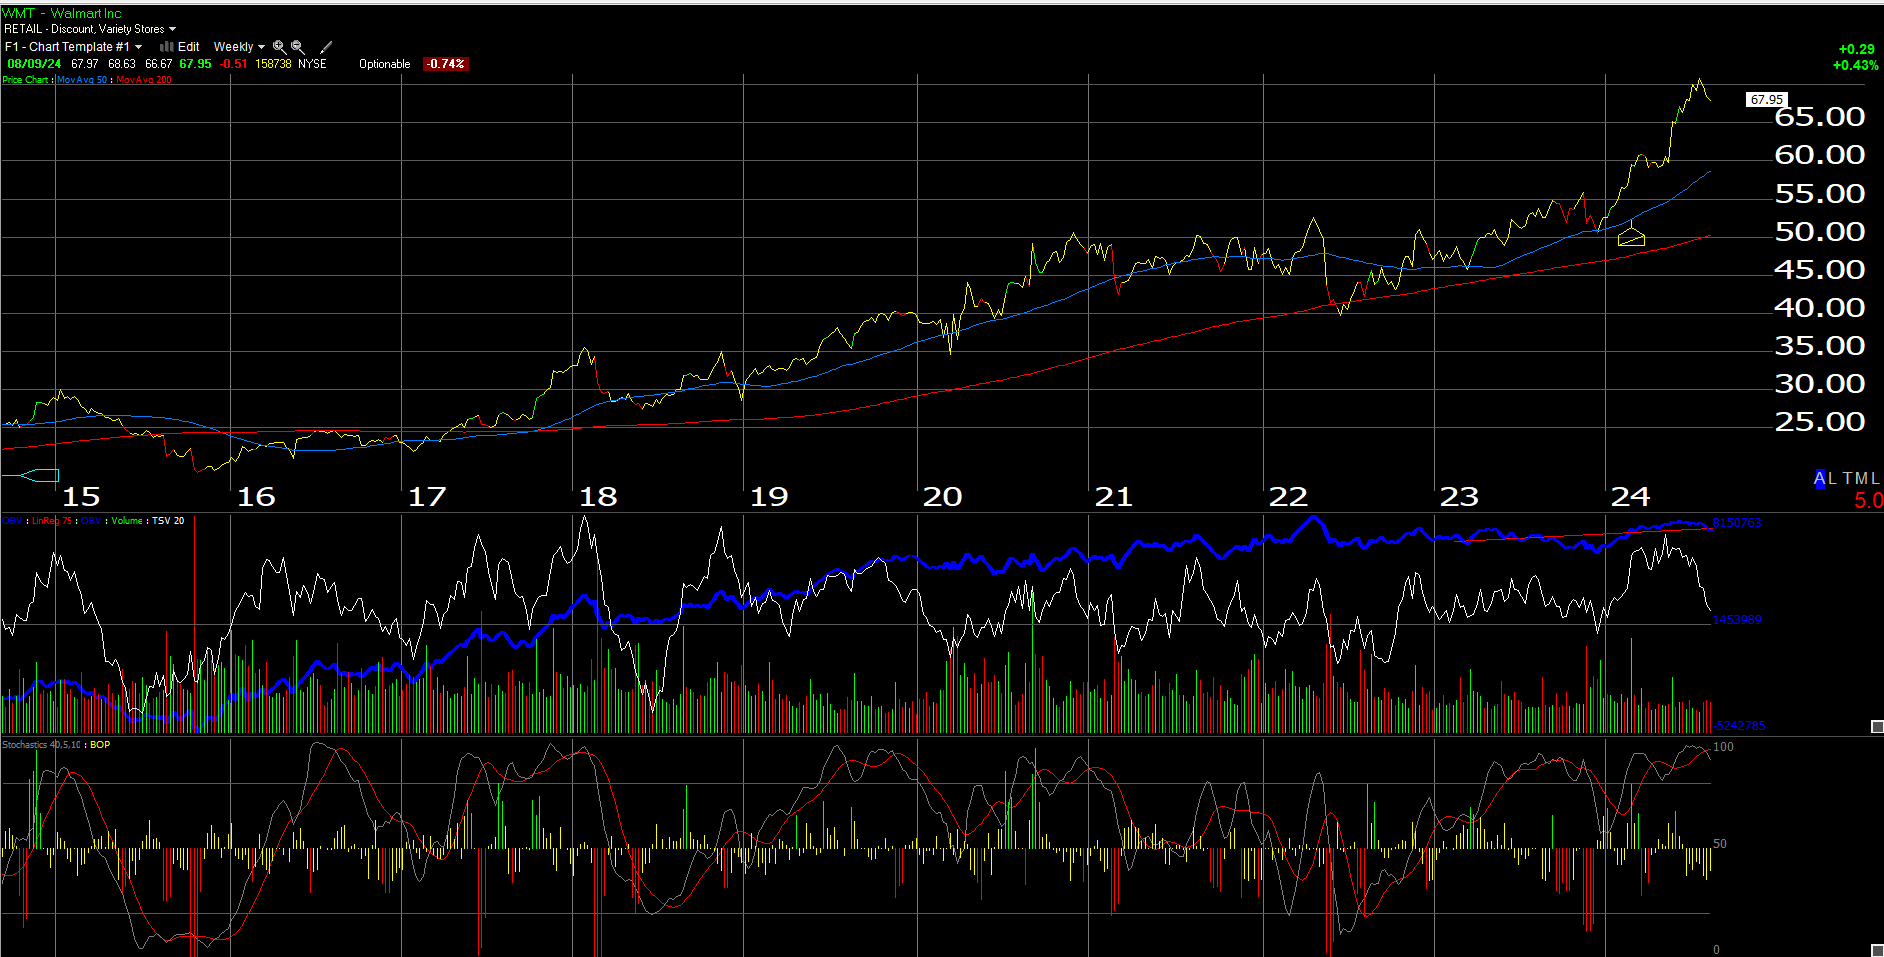Image resolution: width=1884 pixels, height=957 pixels.
Task: Click the 24 year marker on time axis
Action: 1630,497
